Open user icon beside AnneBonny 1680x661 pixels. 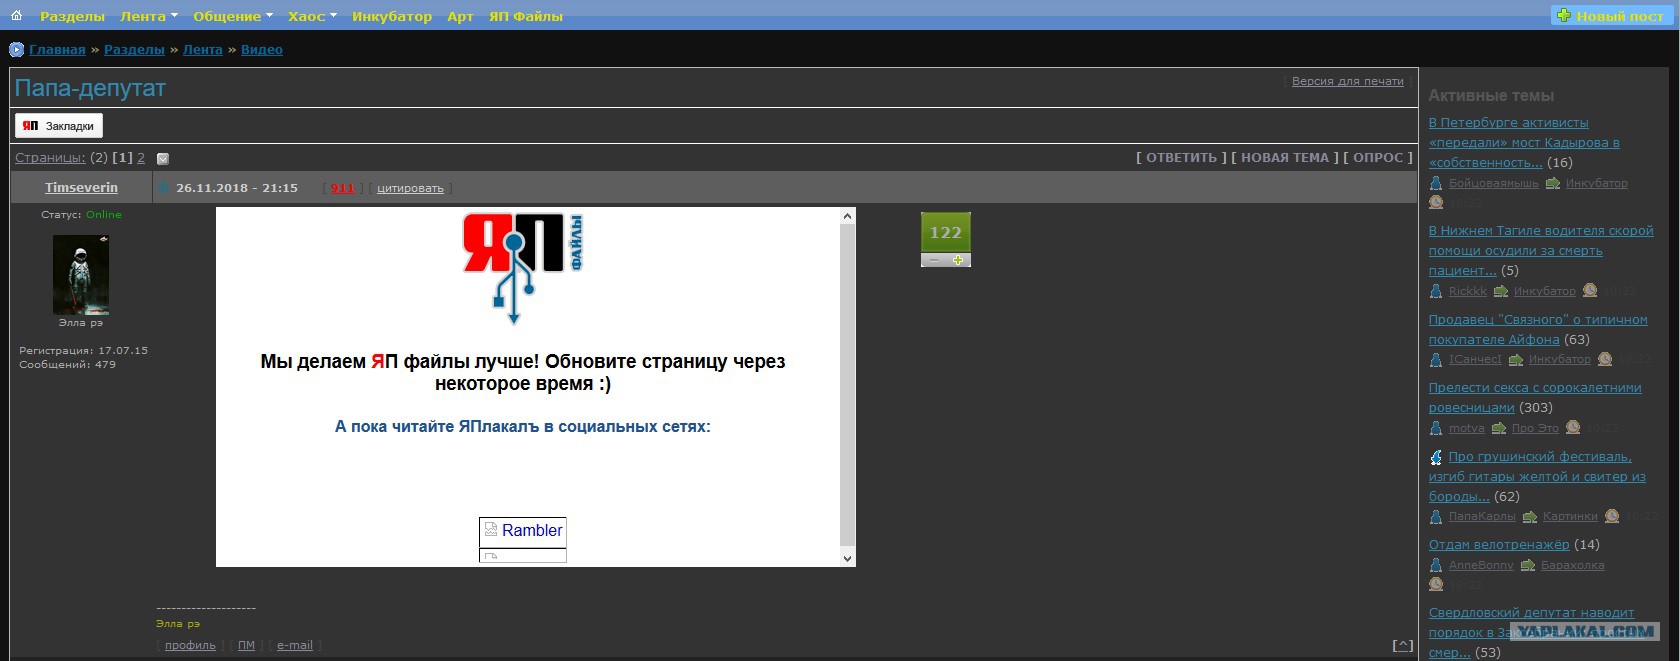1436,565
